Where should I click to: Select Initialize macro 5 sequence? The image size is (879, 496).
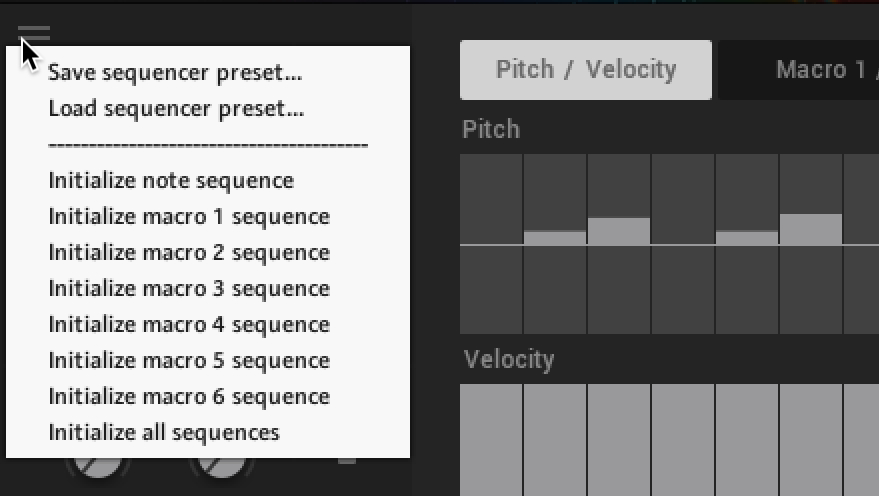click(x=189, y=360)
